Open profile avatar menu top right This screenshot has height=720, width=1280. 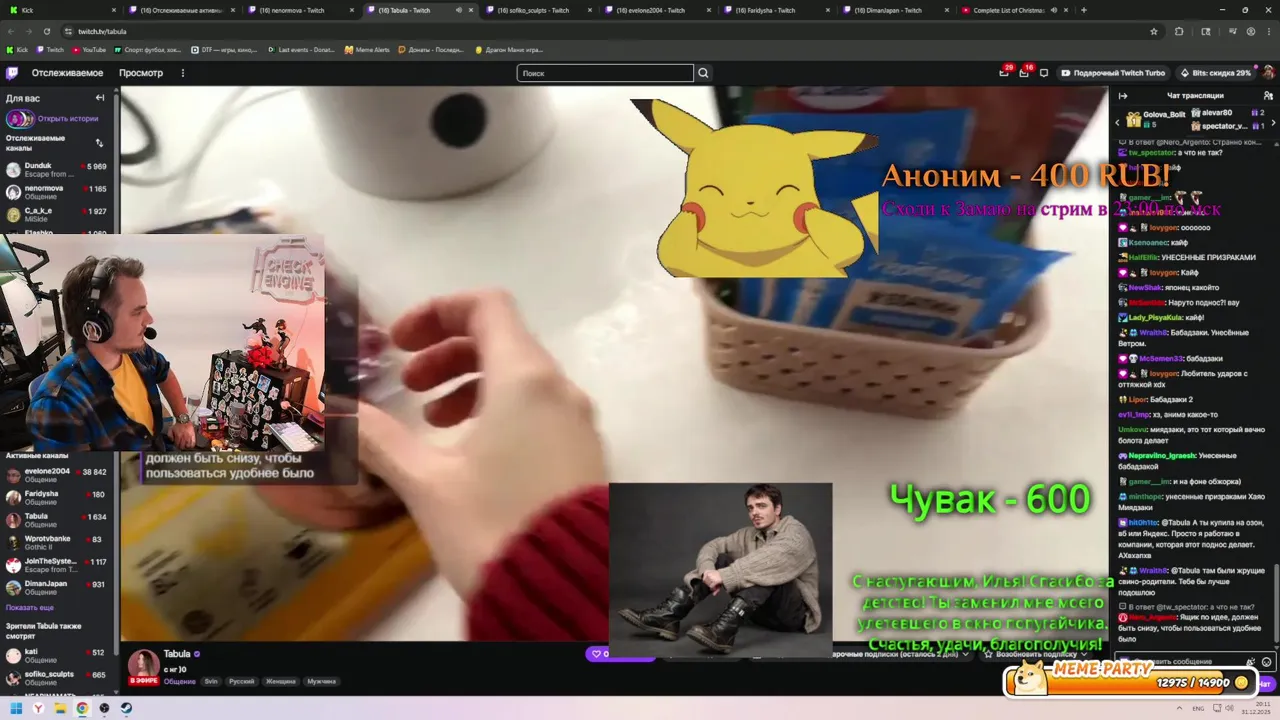[1268, 73]
